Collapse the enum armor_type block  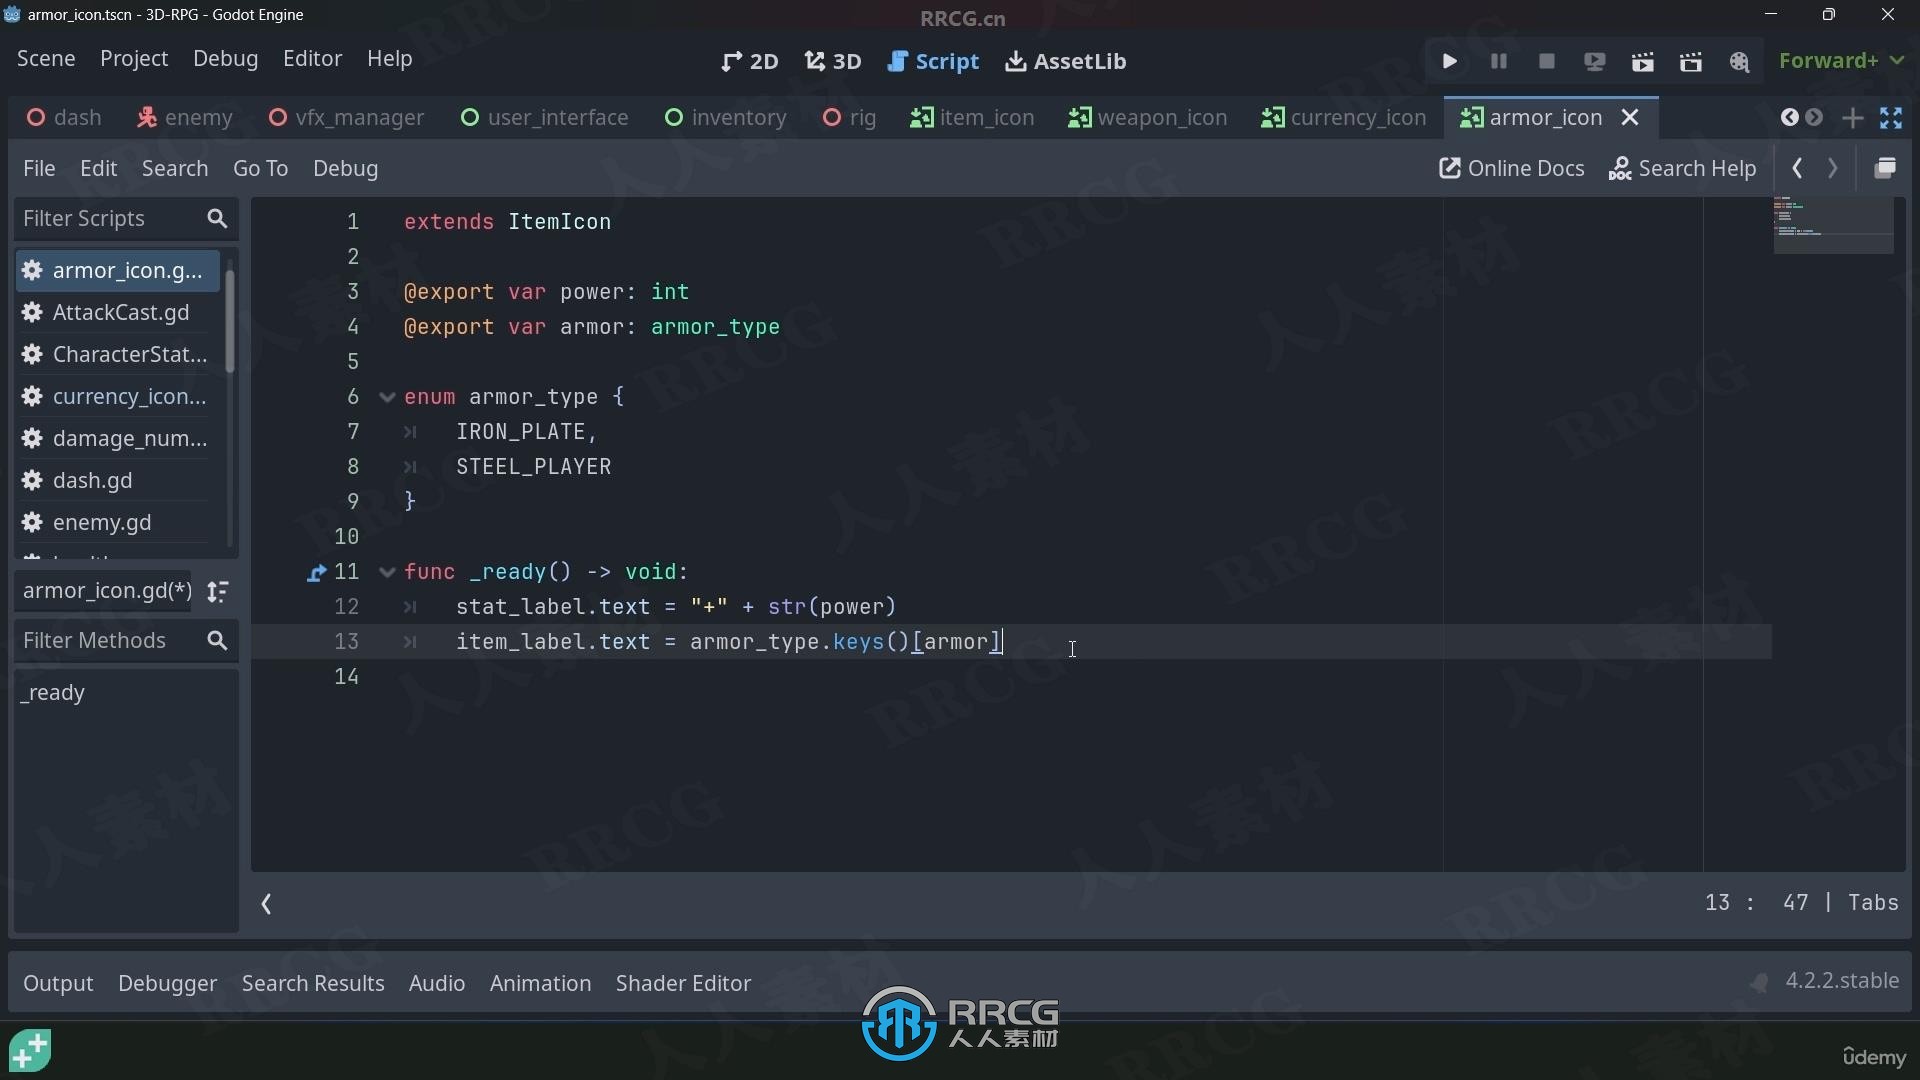coord(387,397)
